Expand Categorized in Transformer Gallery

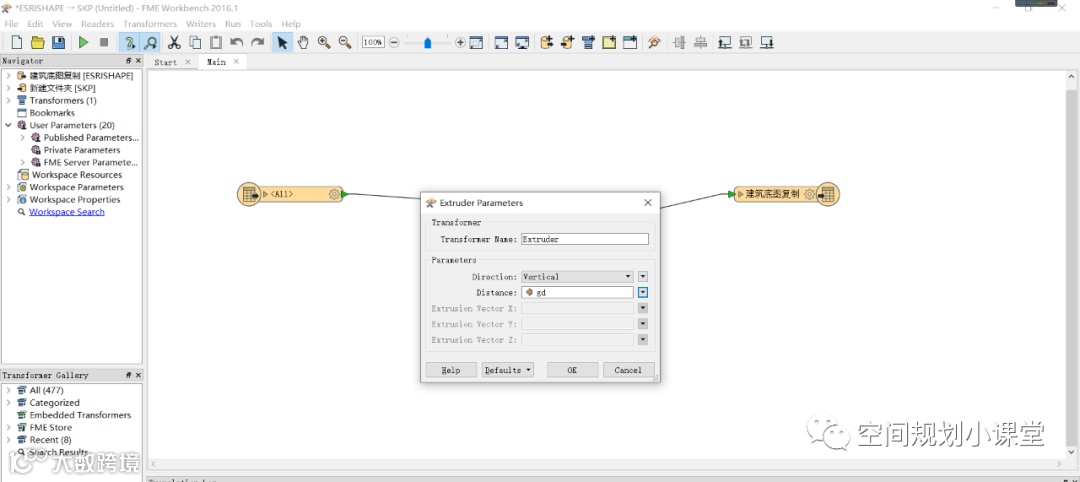pos(8,403)
